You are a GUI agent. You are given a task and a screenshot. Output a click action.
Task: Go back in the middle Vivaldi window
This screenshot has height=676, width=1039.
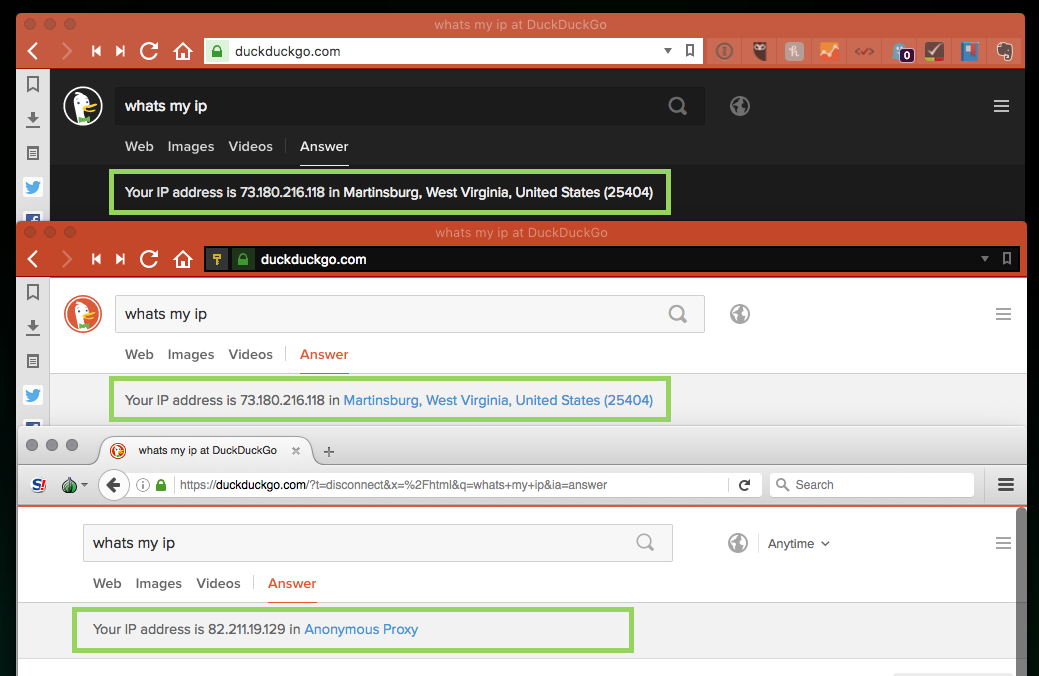[33, 259]
